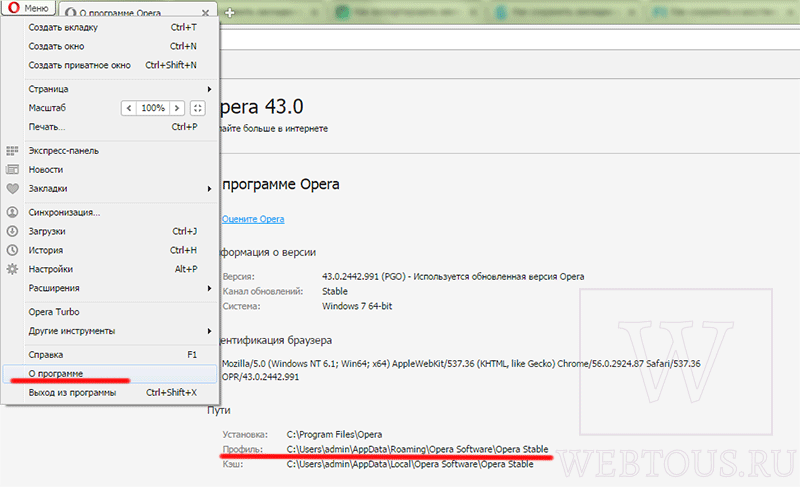Click the Speed Dial grid icon
Viewport: 800px width, 487px height.
(12, 150)
